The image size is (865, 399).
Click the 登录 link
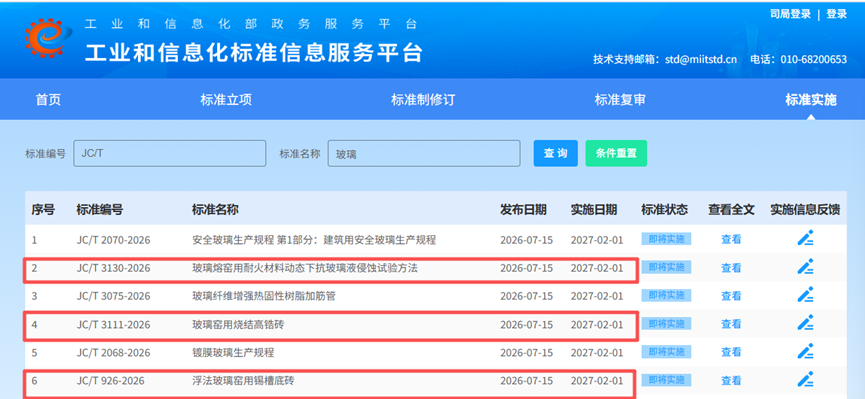[836, 14]
